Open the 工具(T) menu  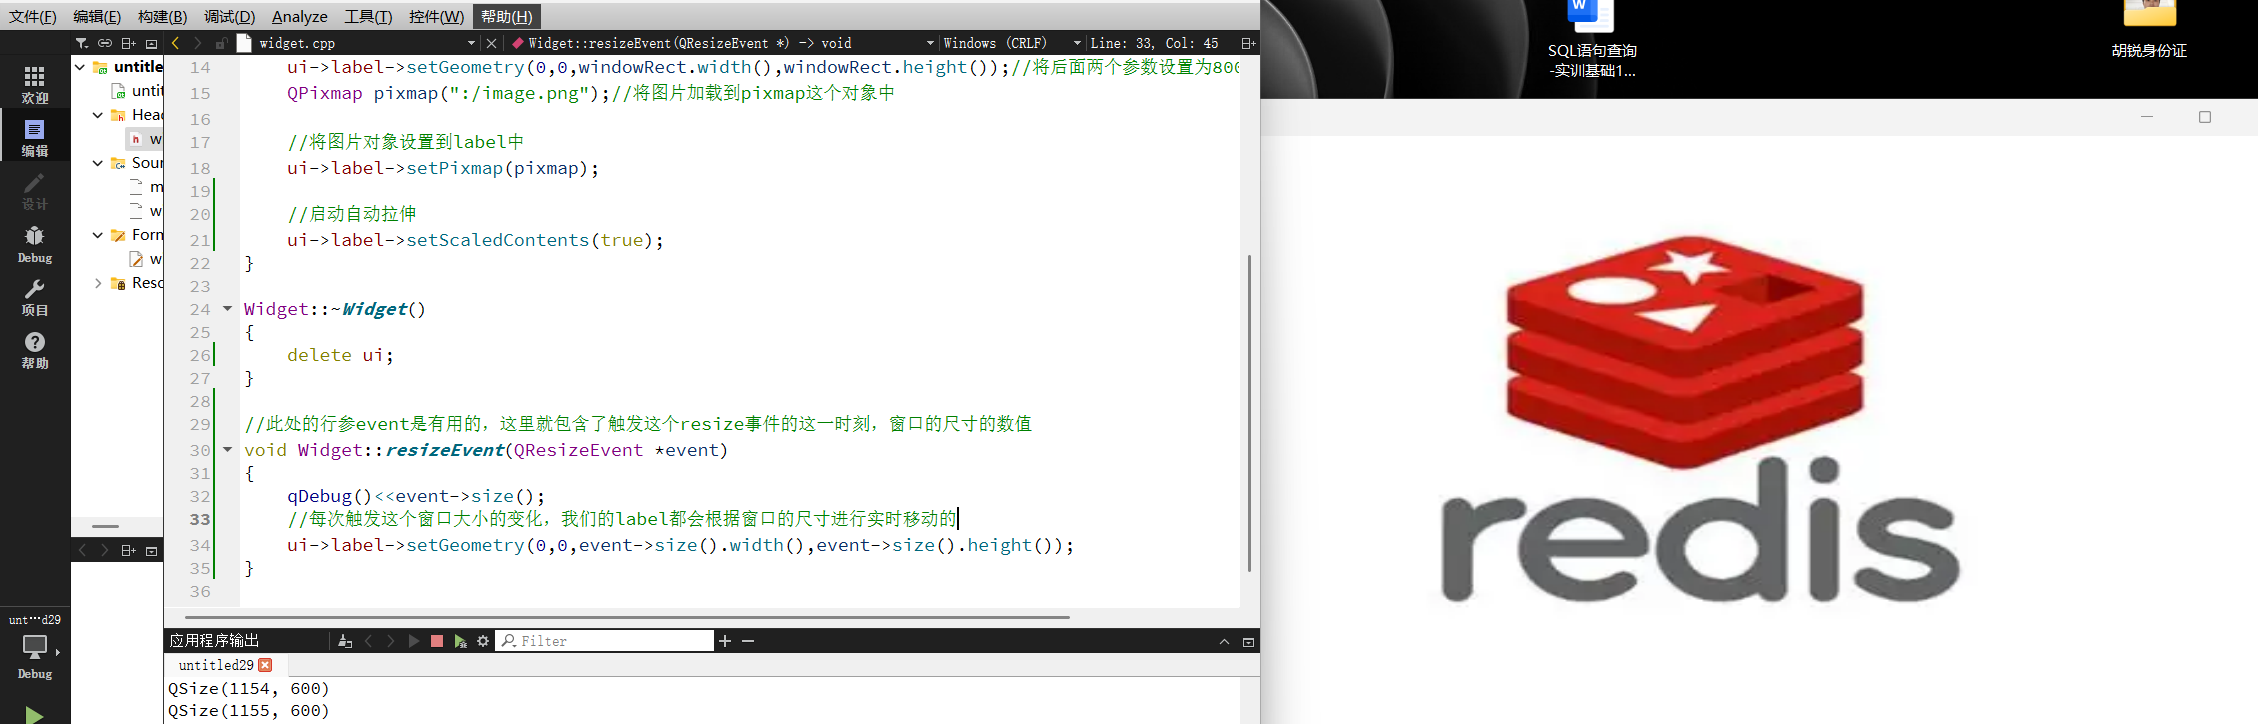tap(368, 16)
